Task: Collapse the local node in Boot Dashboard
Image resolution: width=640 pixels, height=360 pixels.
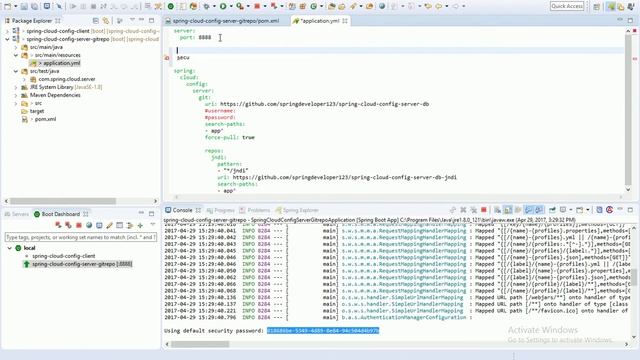Action: (10, 248)
